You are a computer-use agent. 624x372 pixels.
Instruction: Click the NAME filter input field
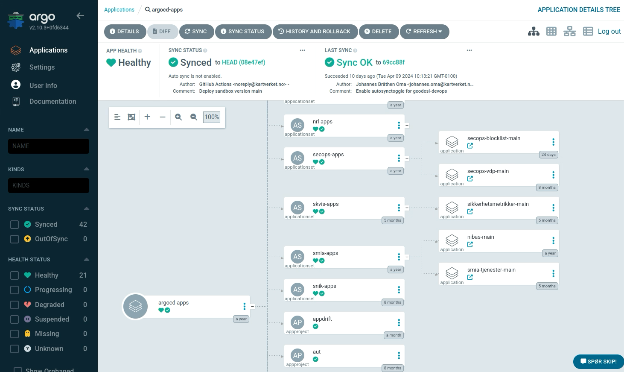point(49,146)
